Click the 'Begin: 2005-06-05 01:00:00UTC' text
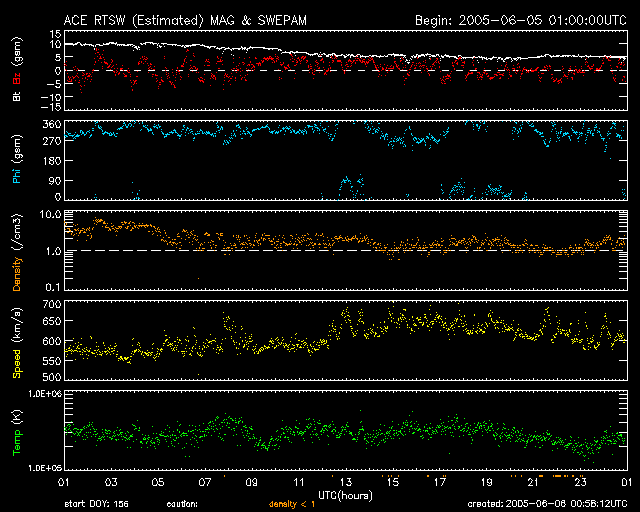 click(521, 20)
